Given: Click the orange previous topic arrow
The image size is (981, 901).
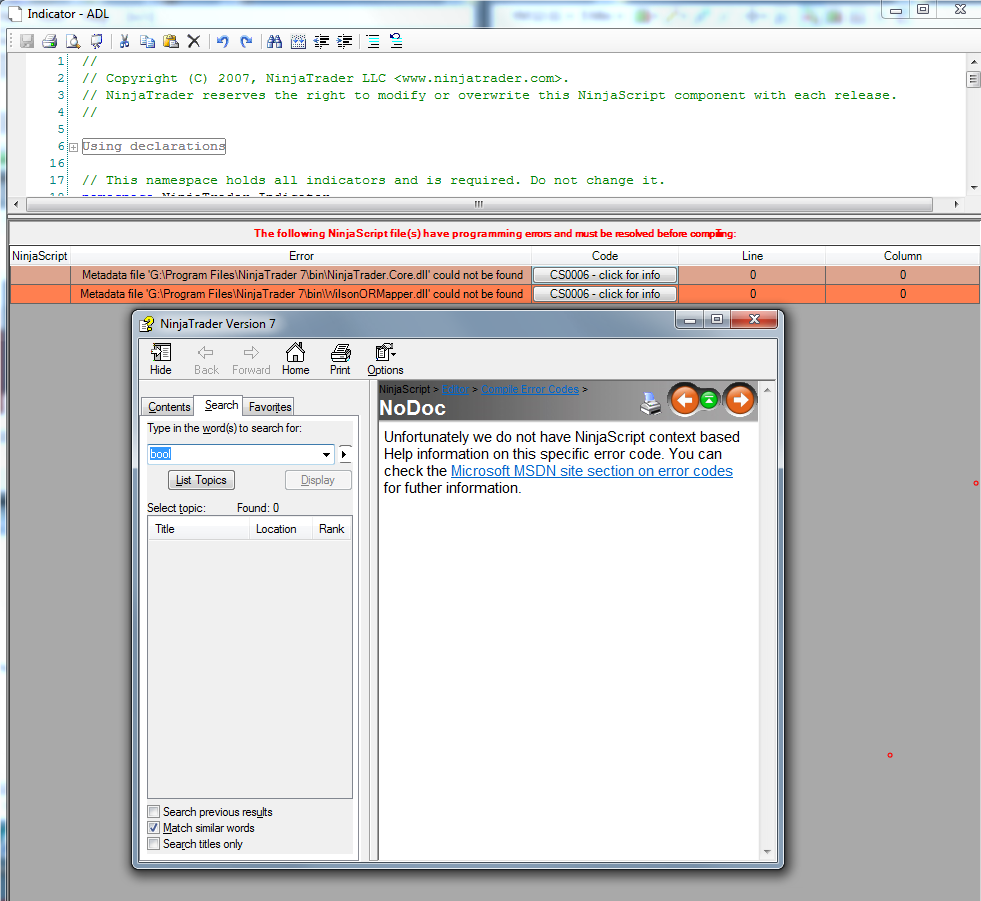Looking at the screenshot, I should pyautogui.click(x=684, y=400).
